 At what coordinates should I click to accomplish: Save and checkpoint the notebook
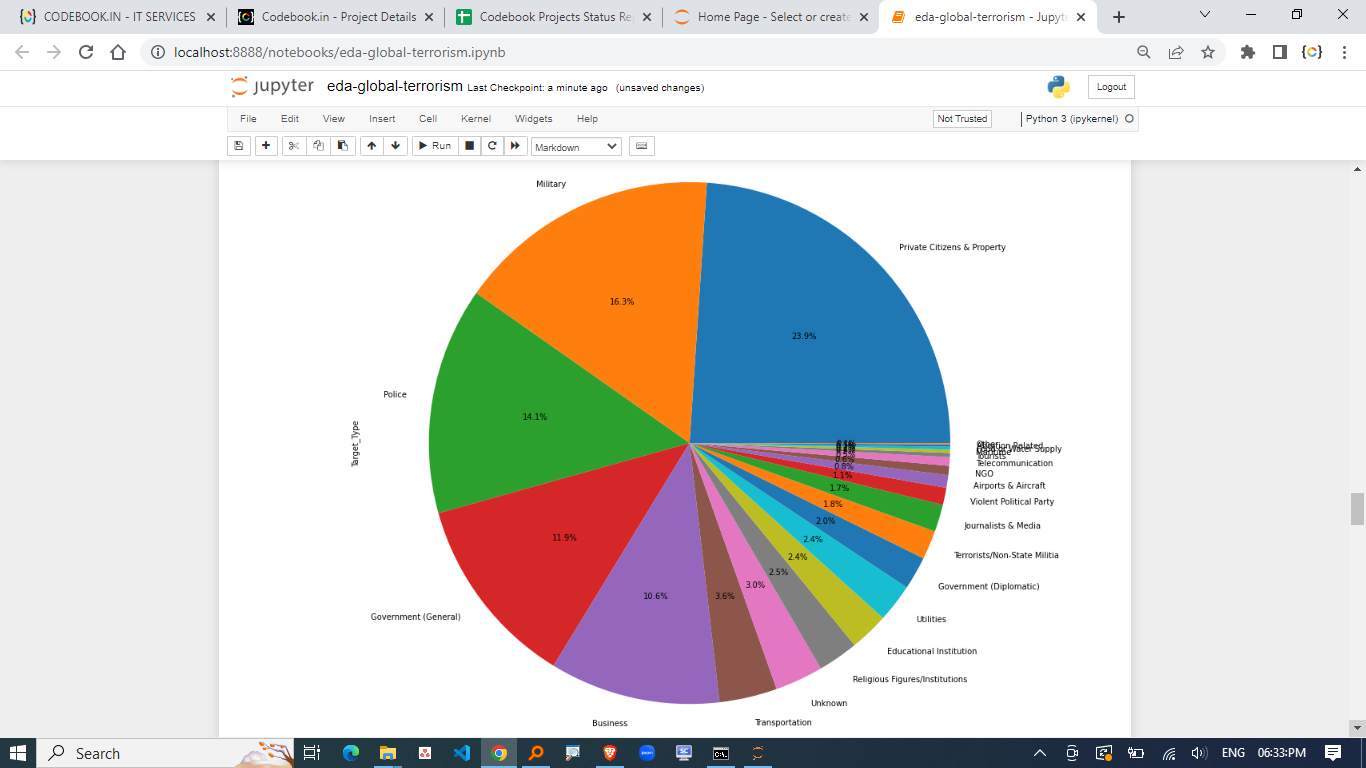coord(239,146)
